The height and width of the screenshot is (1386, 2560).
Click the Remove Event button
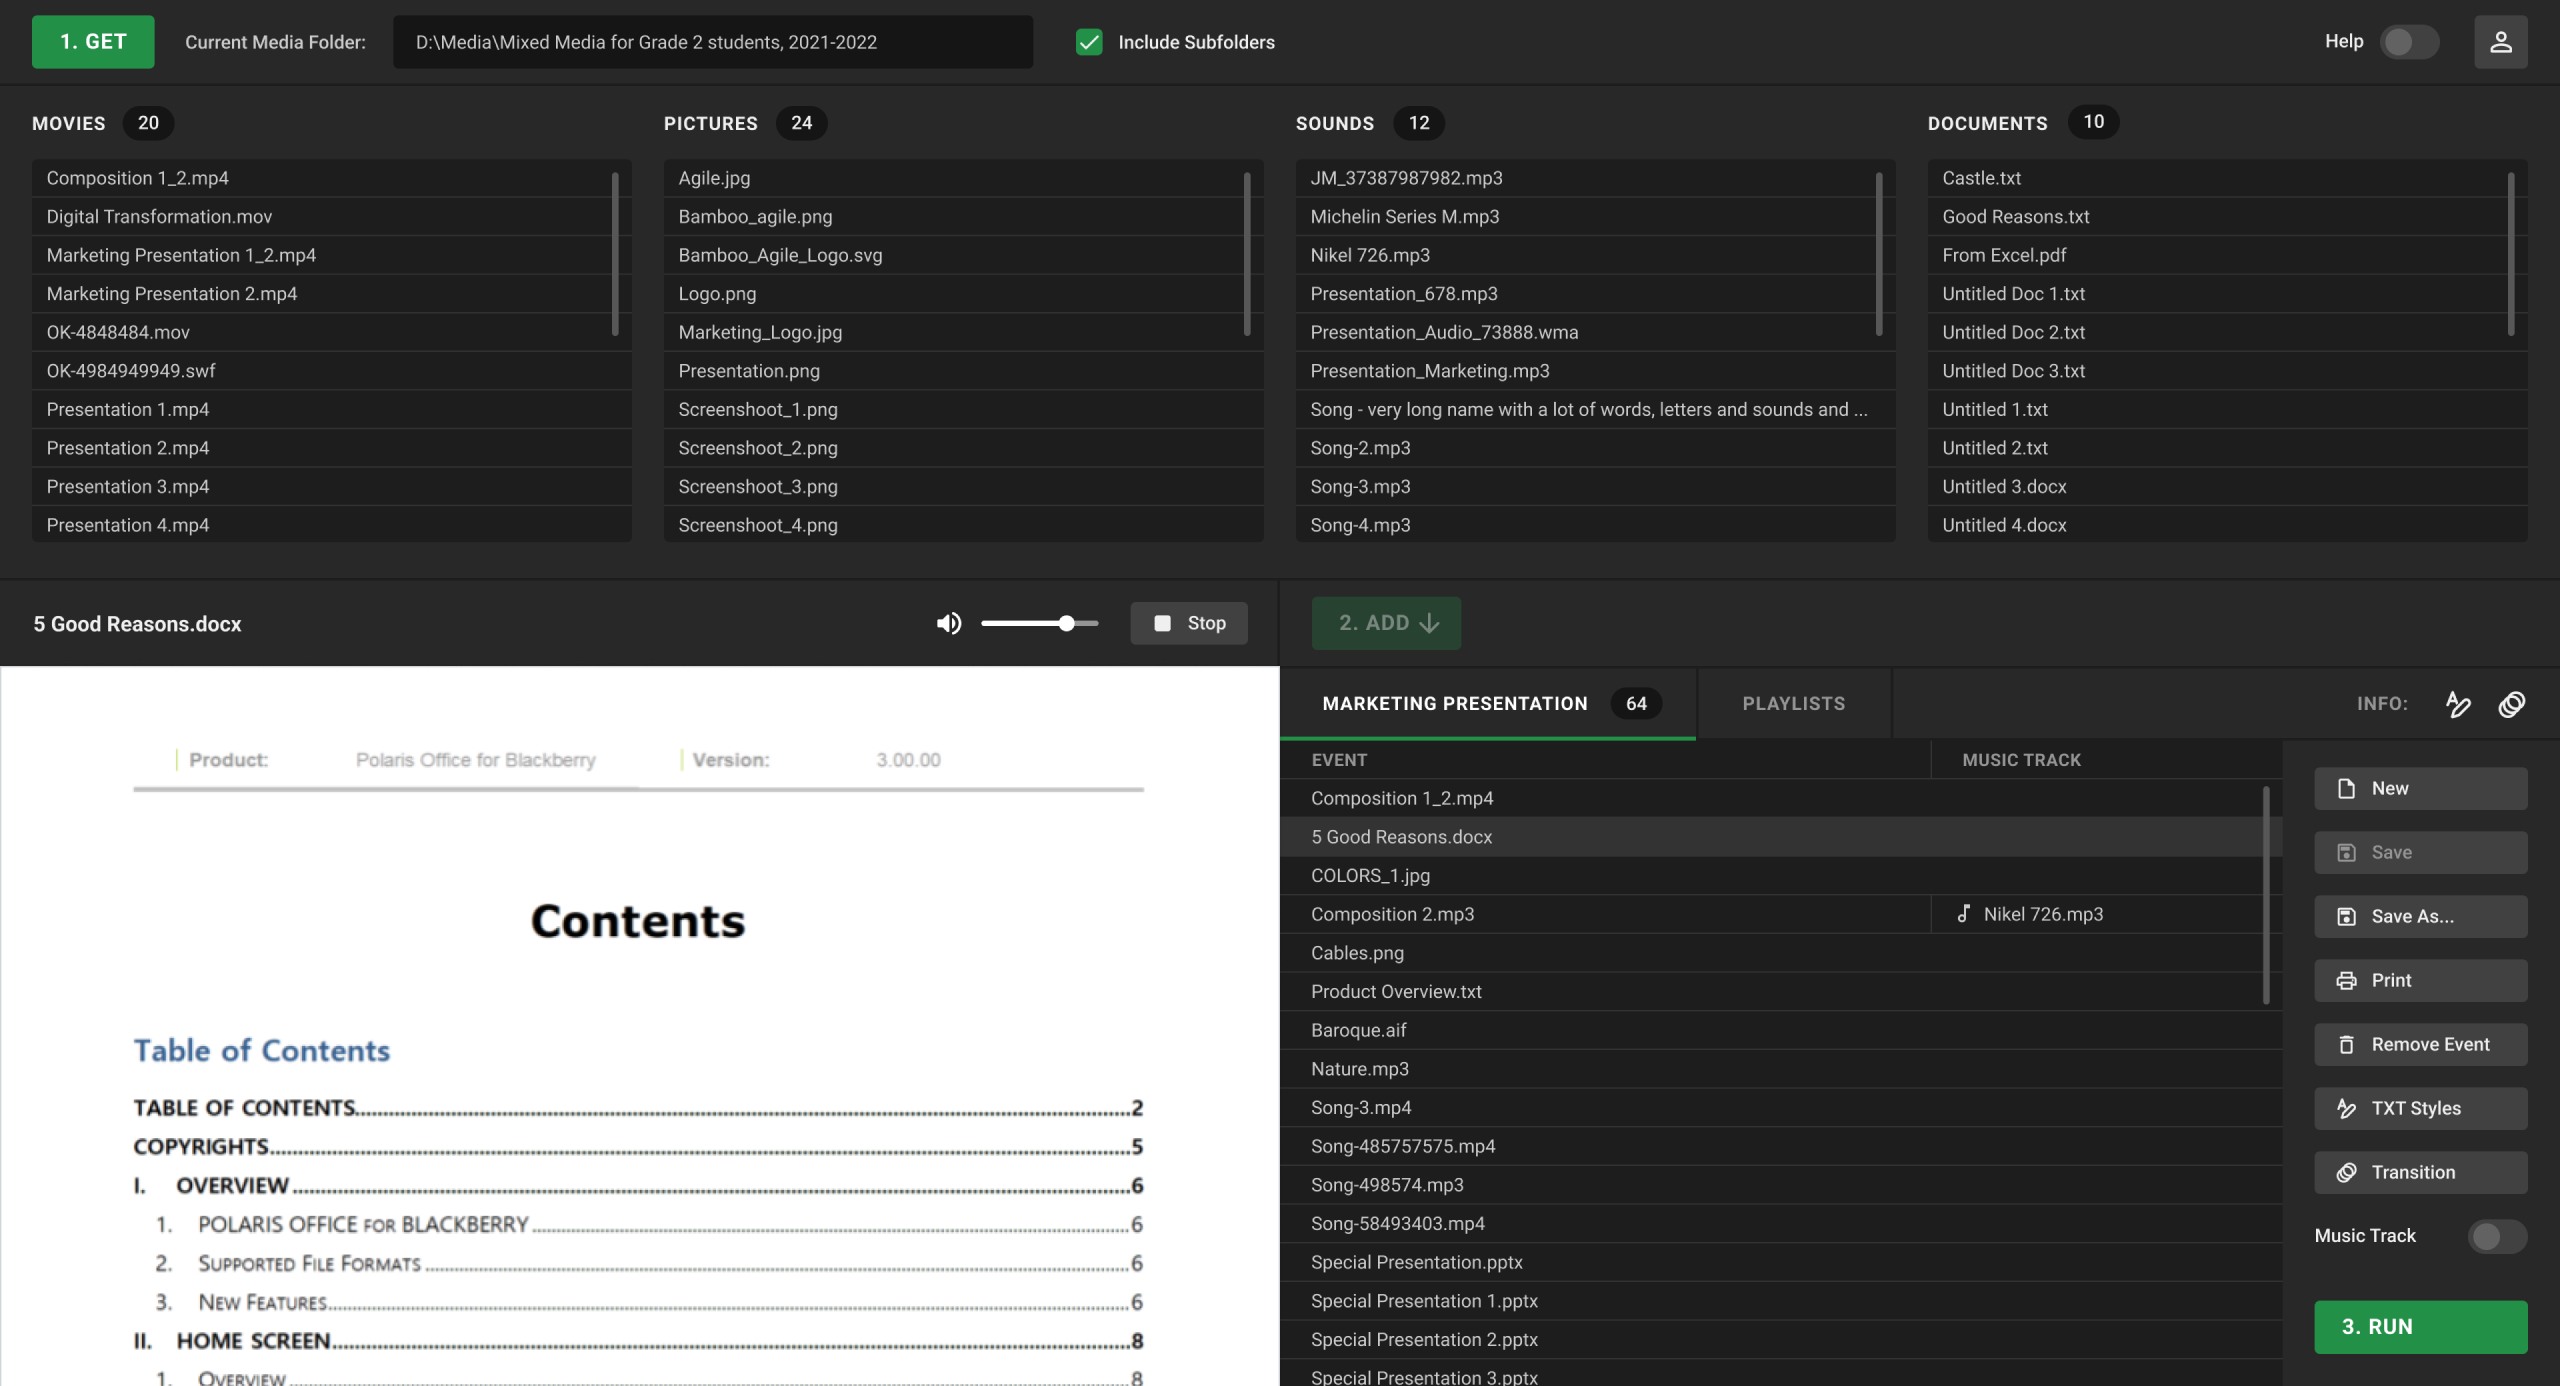[x=2420, y=1044]
